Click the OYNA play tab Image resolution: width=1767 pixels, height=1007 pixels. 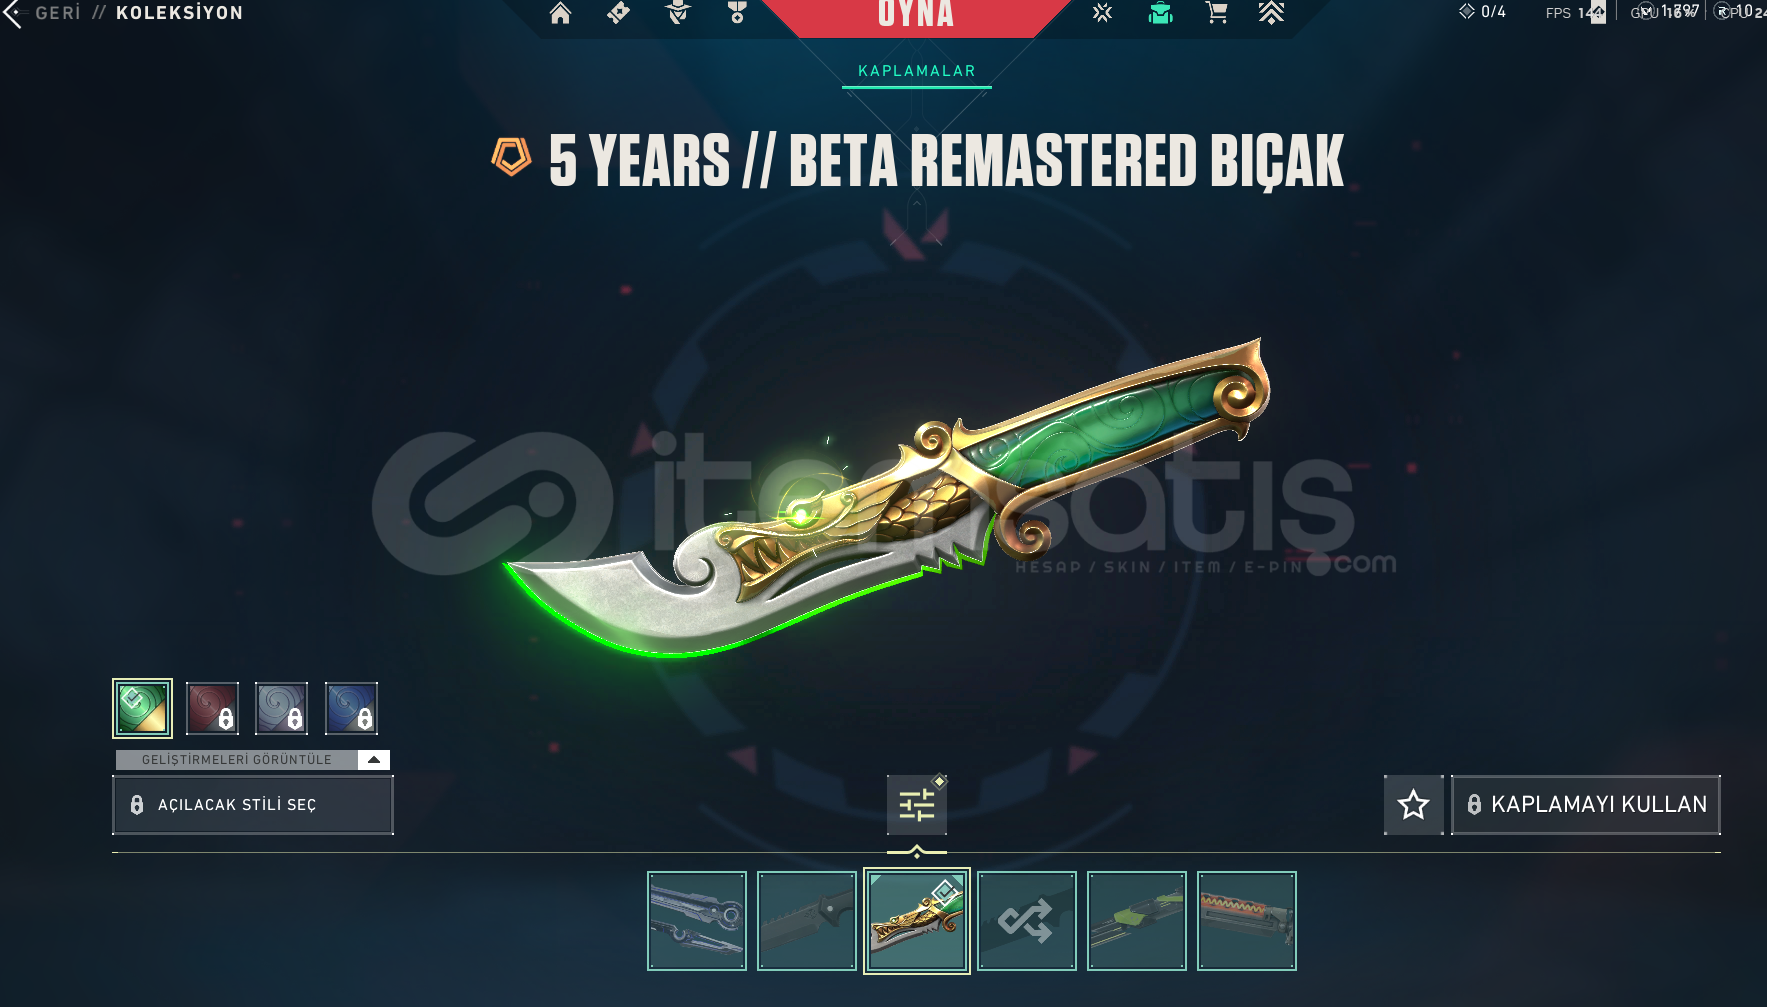coord(916,15)
